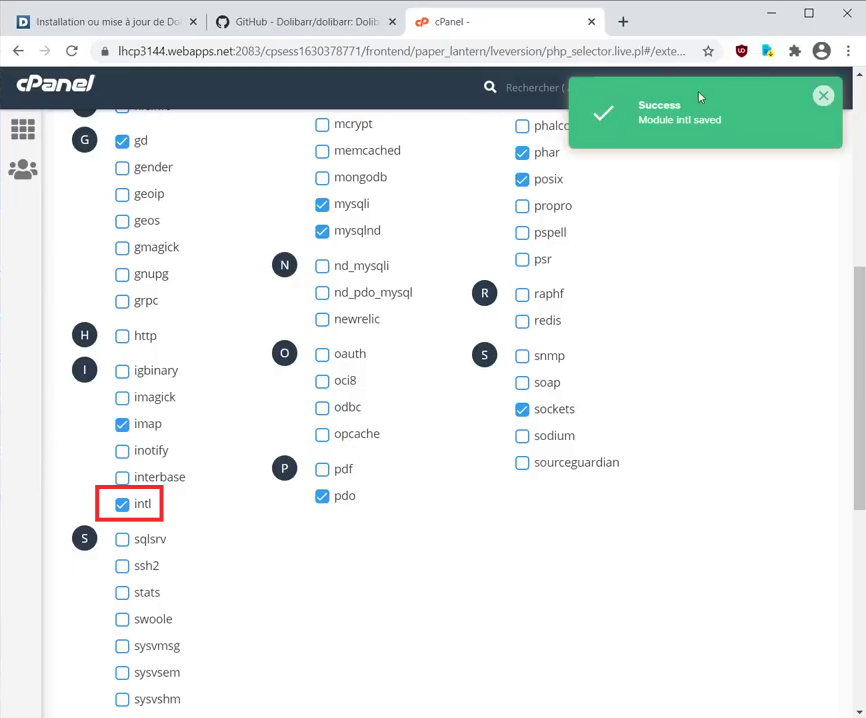Screen dimensions: 866x718
Task: Enable the imagick extension checkbox
Action: tap(122, 397)
